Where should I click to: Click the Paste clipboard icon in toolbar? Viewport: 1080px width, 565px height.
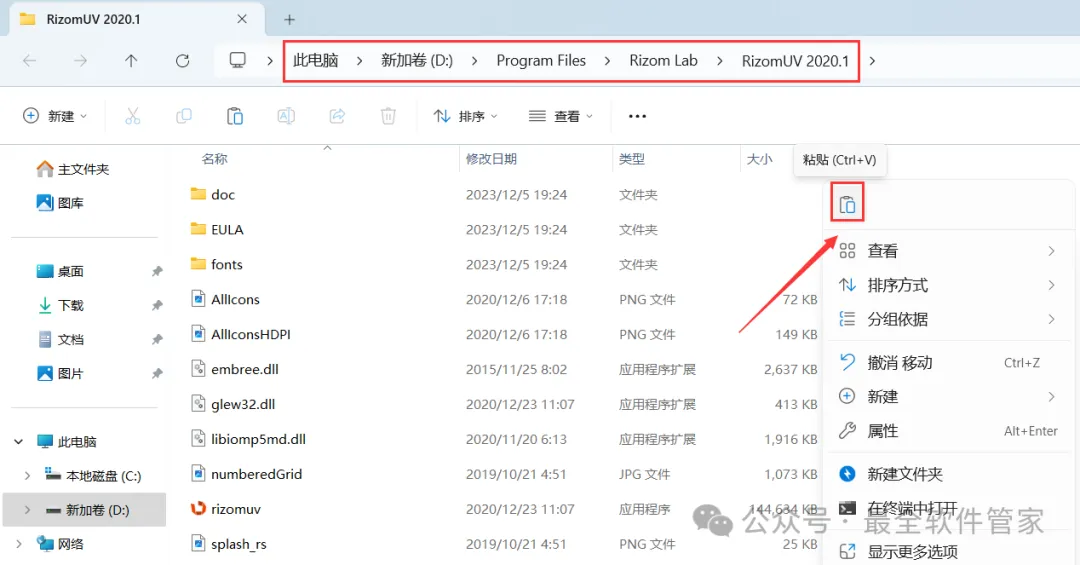235,116
